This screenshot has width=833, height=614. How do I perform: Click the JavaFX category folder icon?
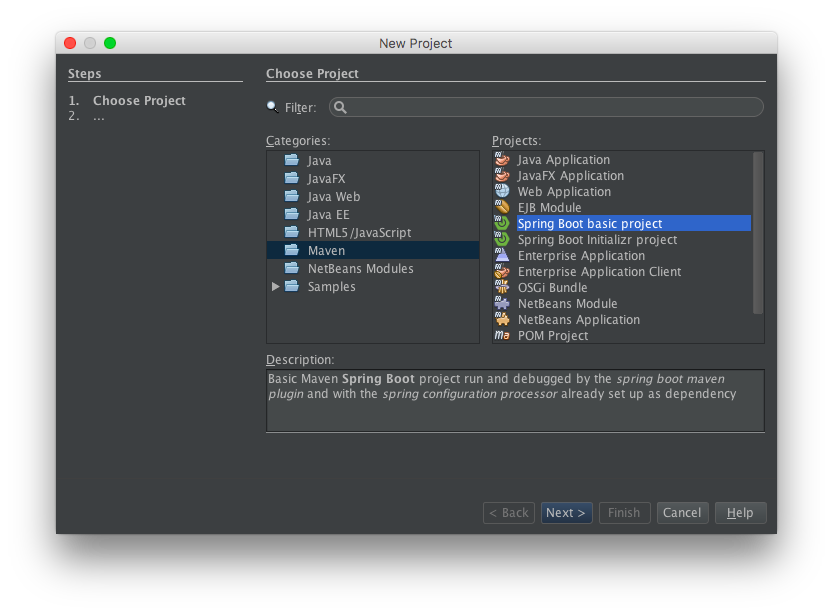pos(292,178)
